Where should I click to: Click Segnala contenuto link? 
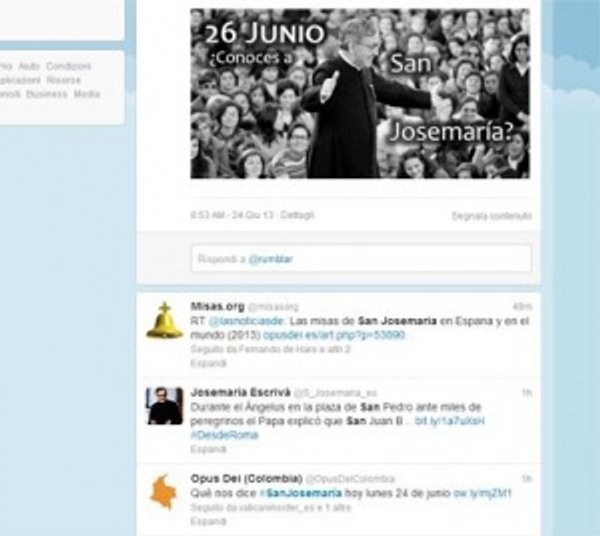(491, 216)
